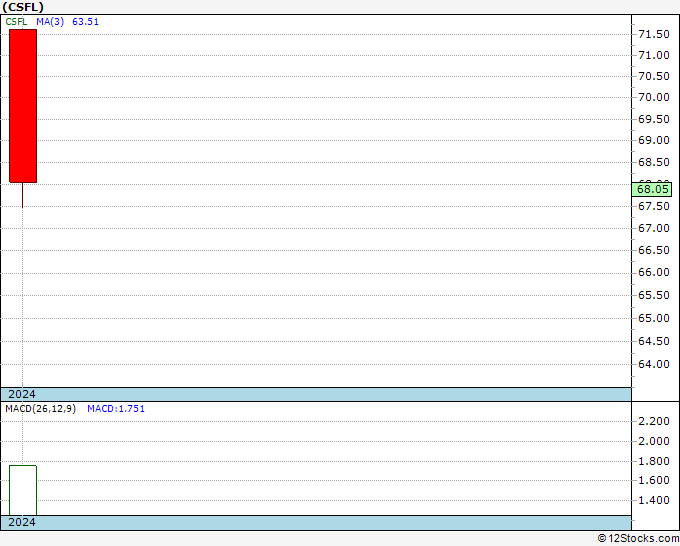Click the 64.00 price axis label
The width and height of the screenshot is (680, 546).
click(654, 364)
